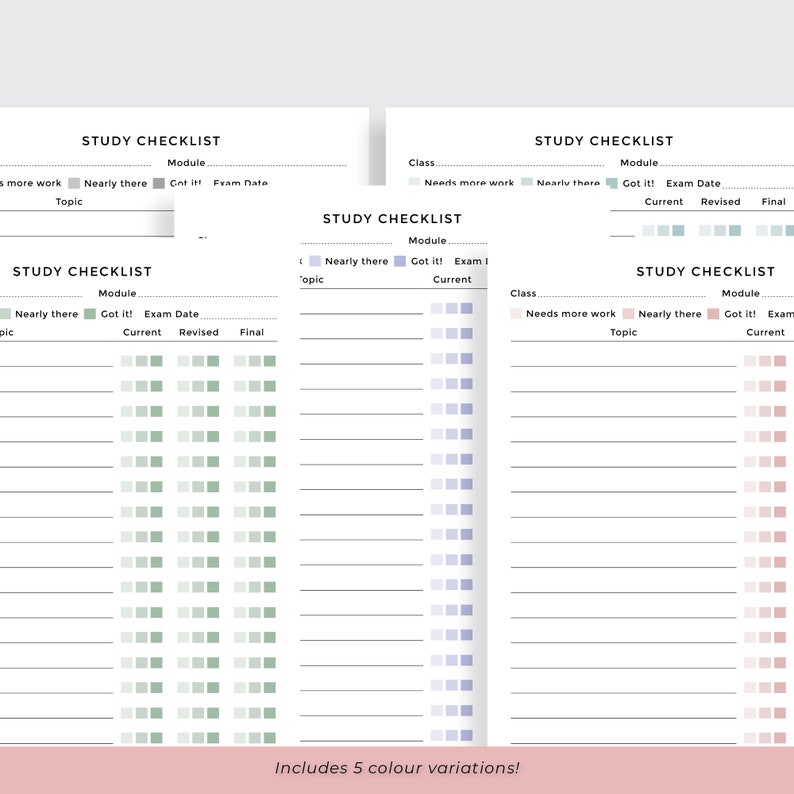
Task: Tick the darkest green Current box in the top row
Action: pyautogui.click(x=156, y=361)
